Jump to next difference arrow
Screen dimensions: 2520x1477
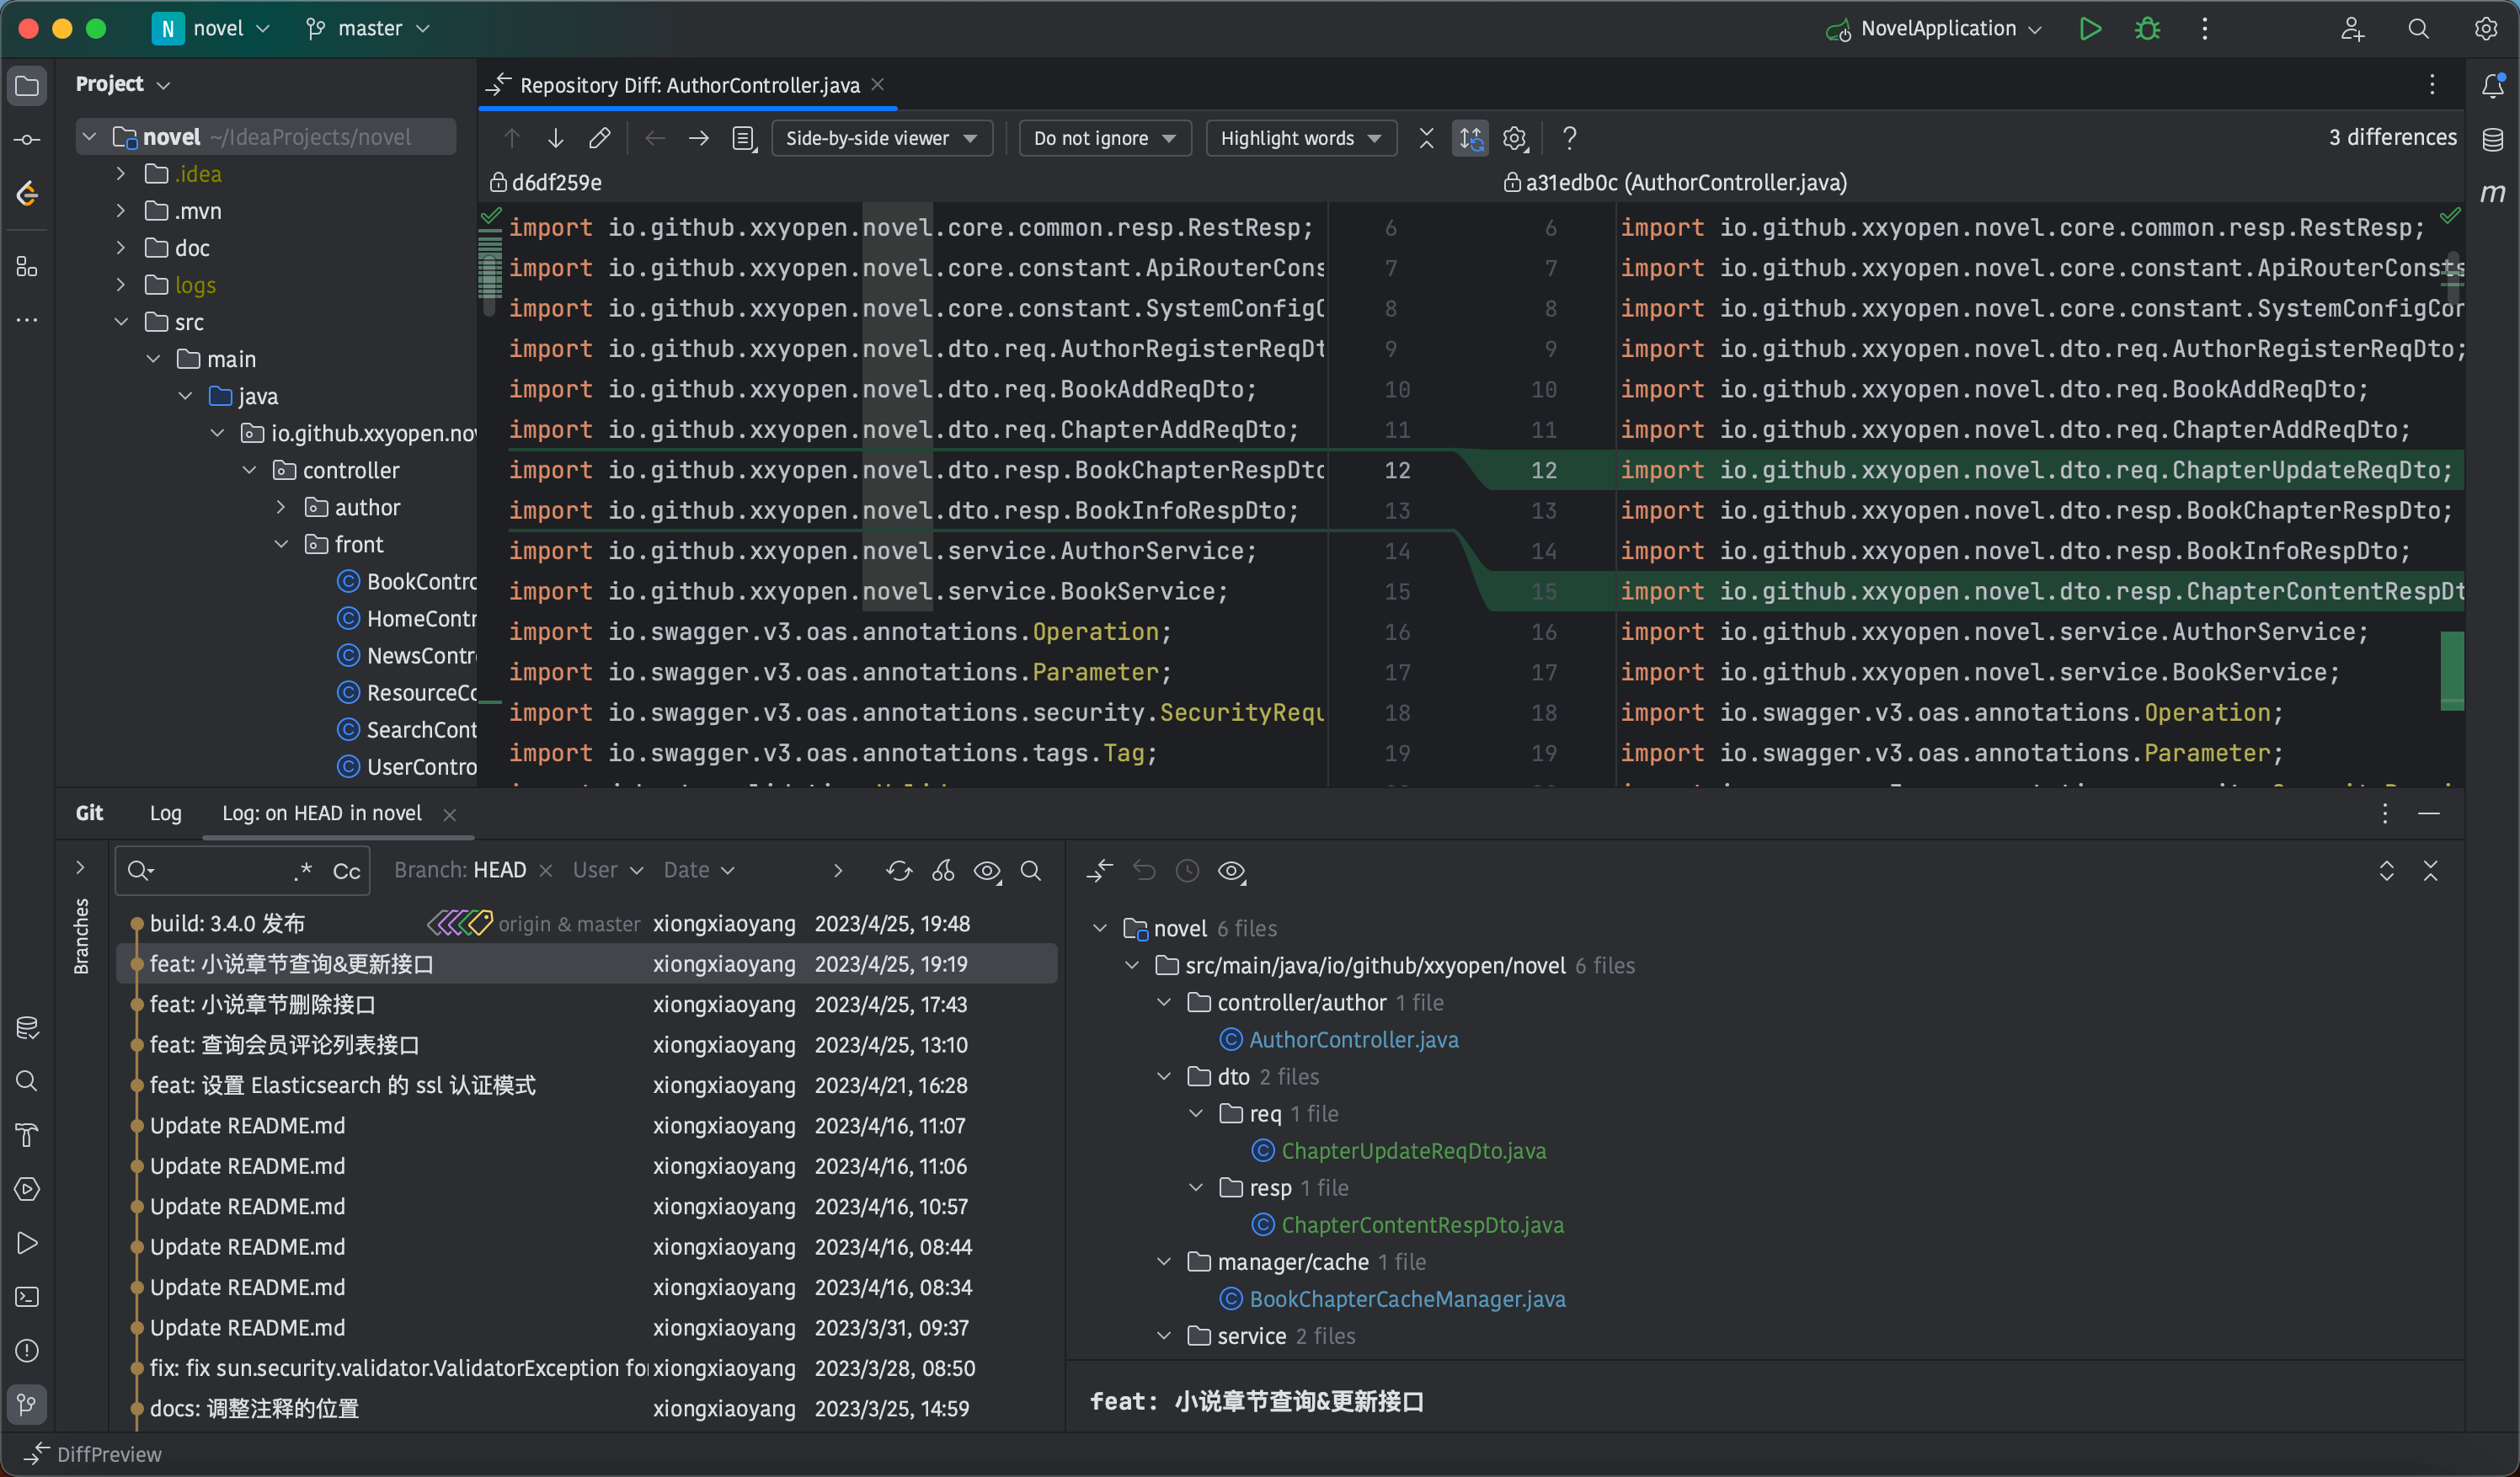click(x=555, y=138)
